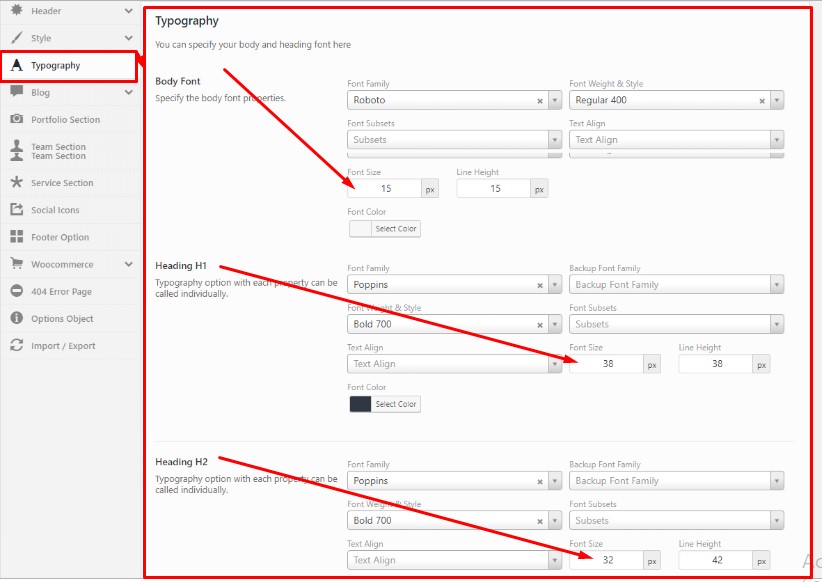Click Select Color button for Heading H1
822x582 pixels.
pos(395,404)
